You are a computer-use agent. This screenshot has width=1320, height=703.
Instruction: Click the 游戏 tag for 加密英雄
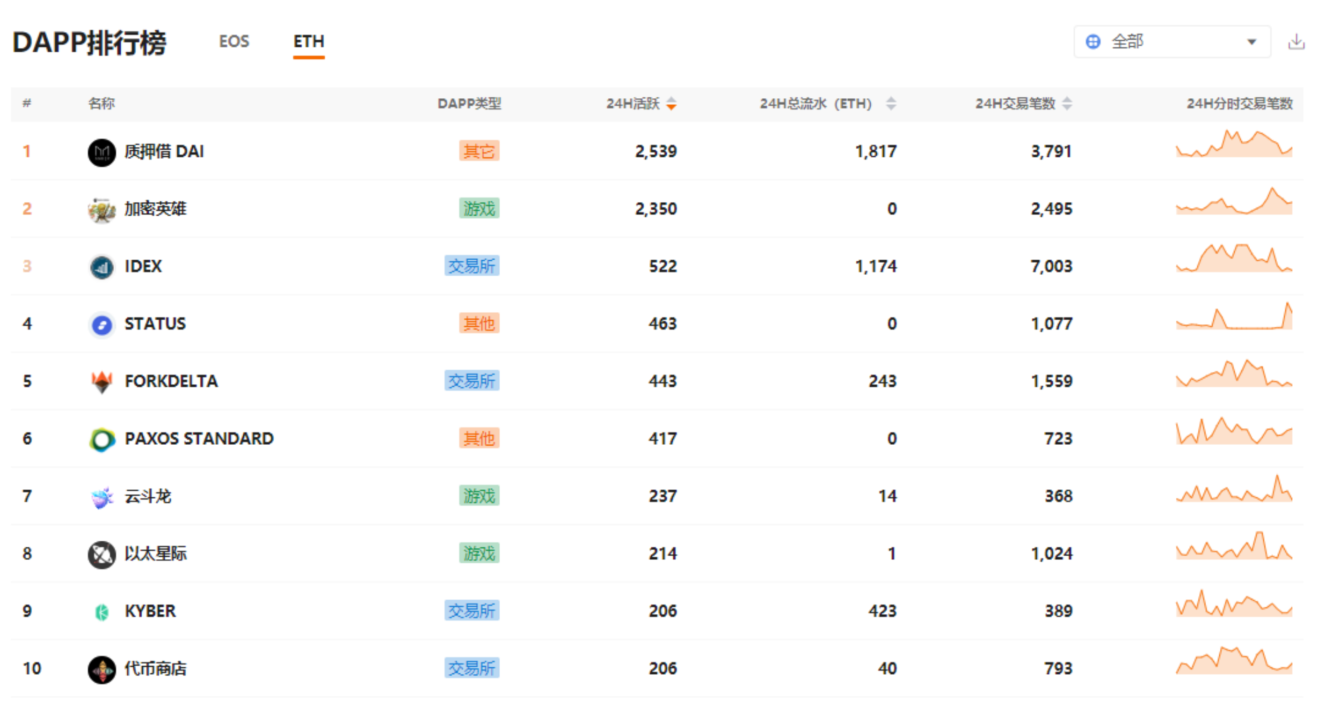(479, 209)
